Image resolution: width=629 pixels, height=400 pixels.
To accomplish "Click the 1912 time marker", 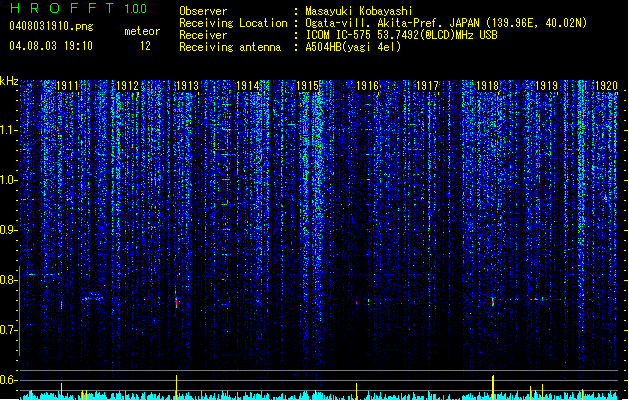I will click(x=128, y=86).
